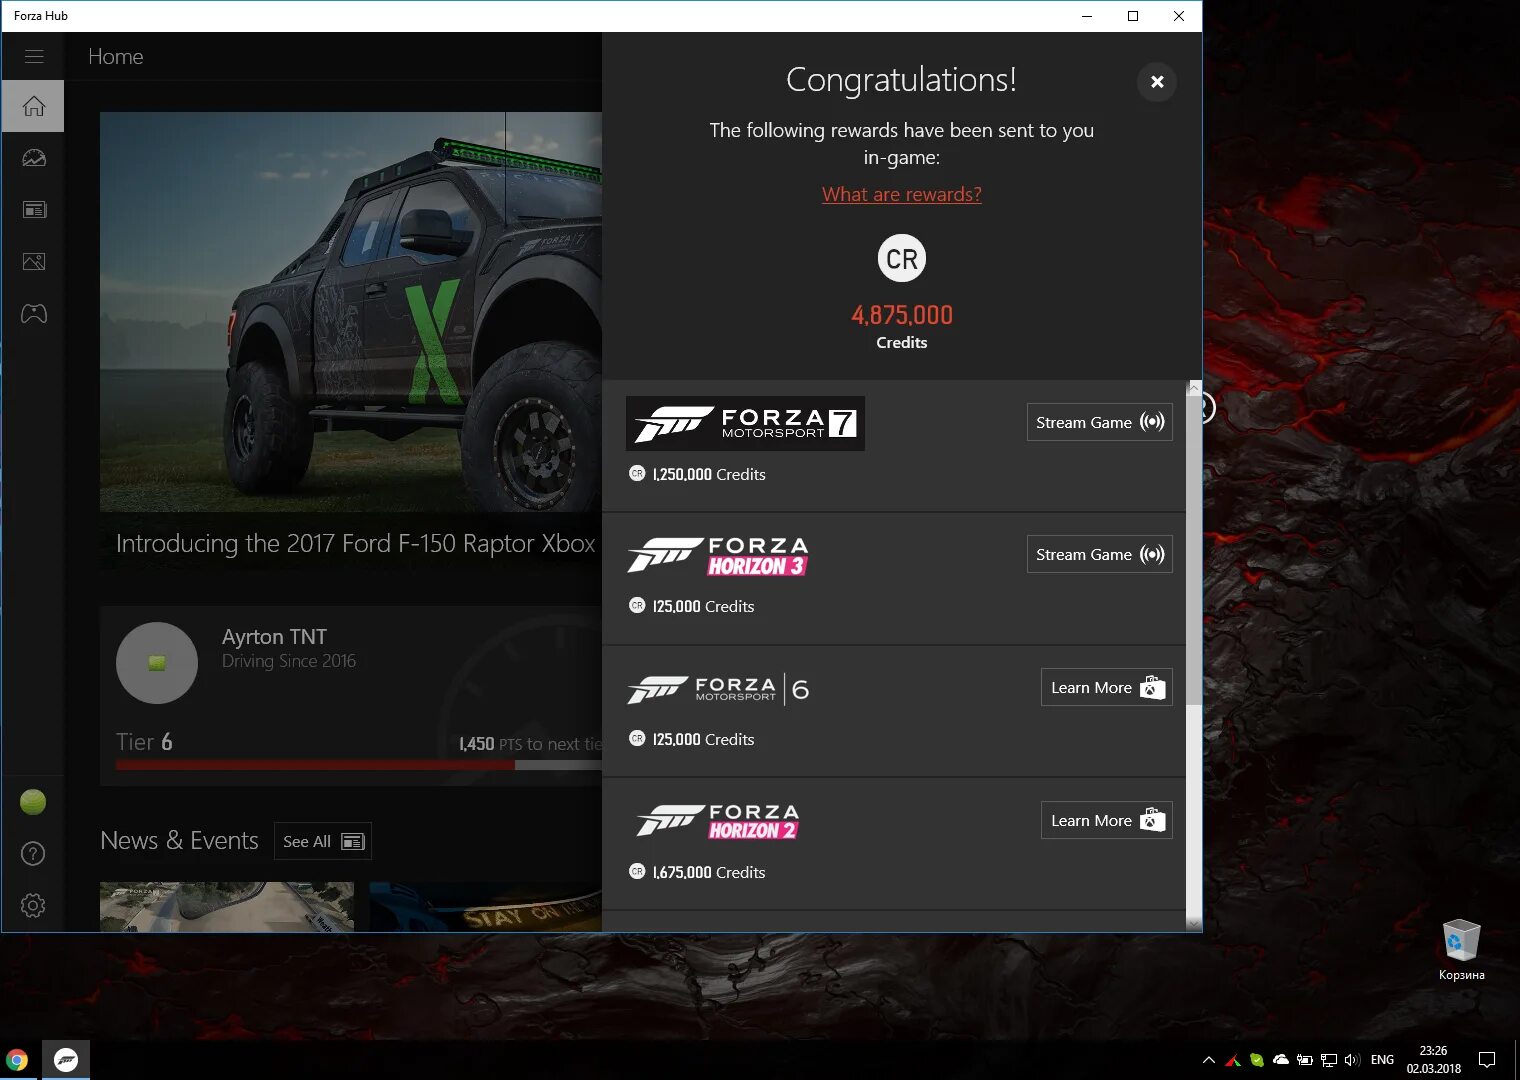Open the network tray icon

1329,1060
